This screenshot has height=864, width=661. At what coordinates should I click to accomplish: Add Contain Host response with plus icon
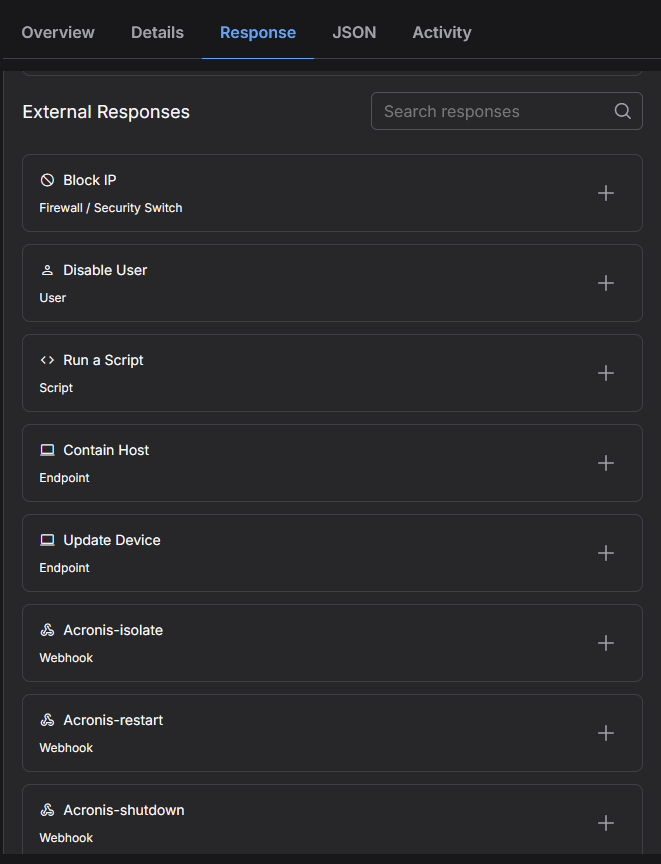(x=605, y=463)
